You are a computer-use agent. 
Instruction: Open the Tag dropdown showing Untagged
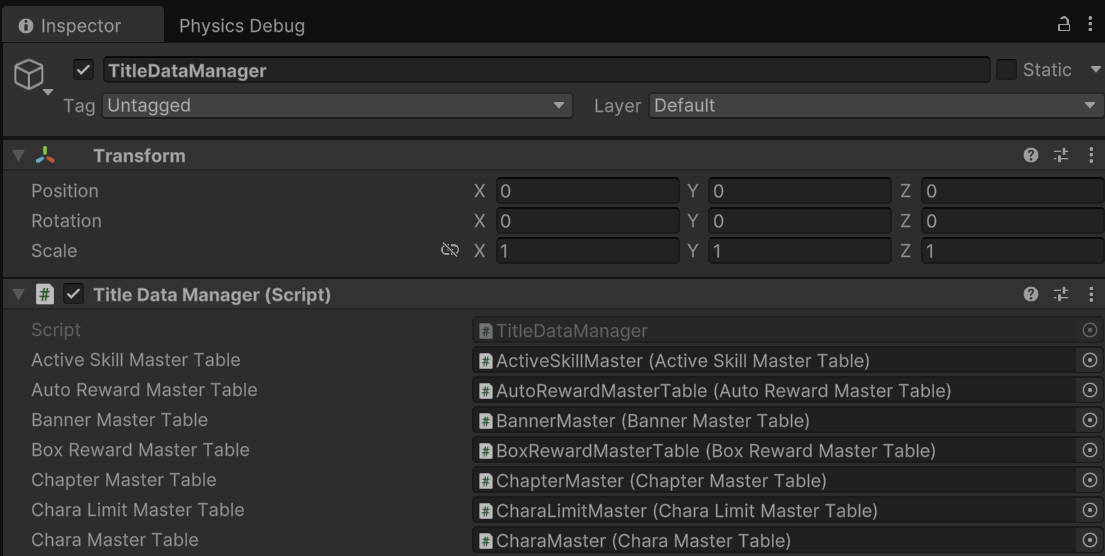337,105
